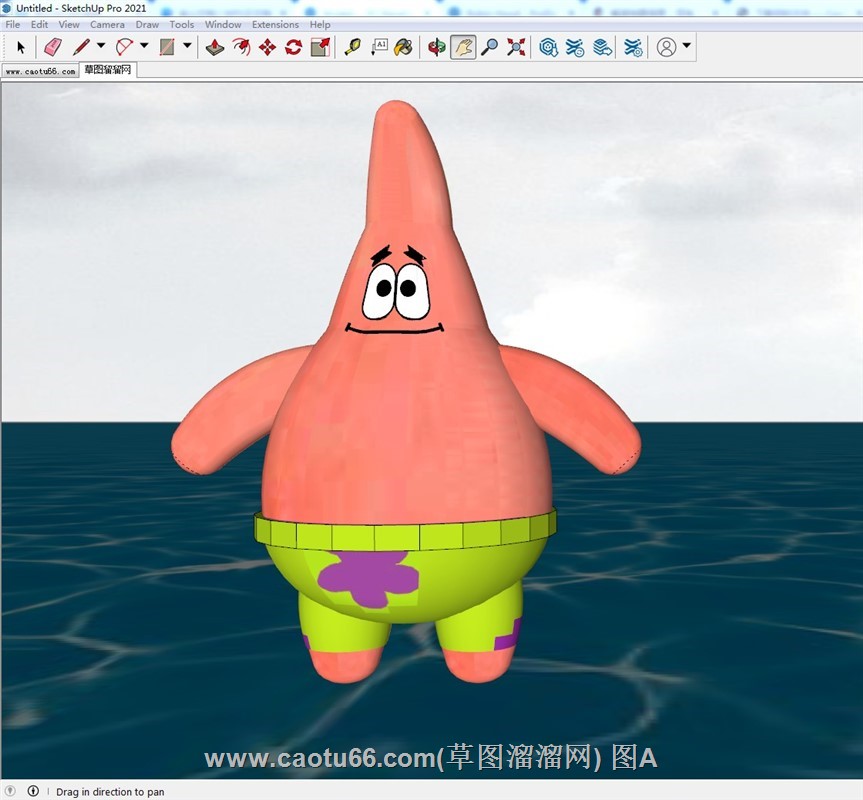This screenshot has height=800, width=863.
Task: Open the Window menu
Action: tap(223, 24)
